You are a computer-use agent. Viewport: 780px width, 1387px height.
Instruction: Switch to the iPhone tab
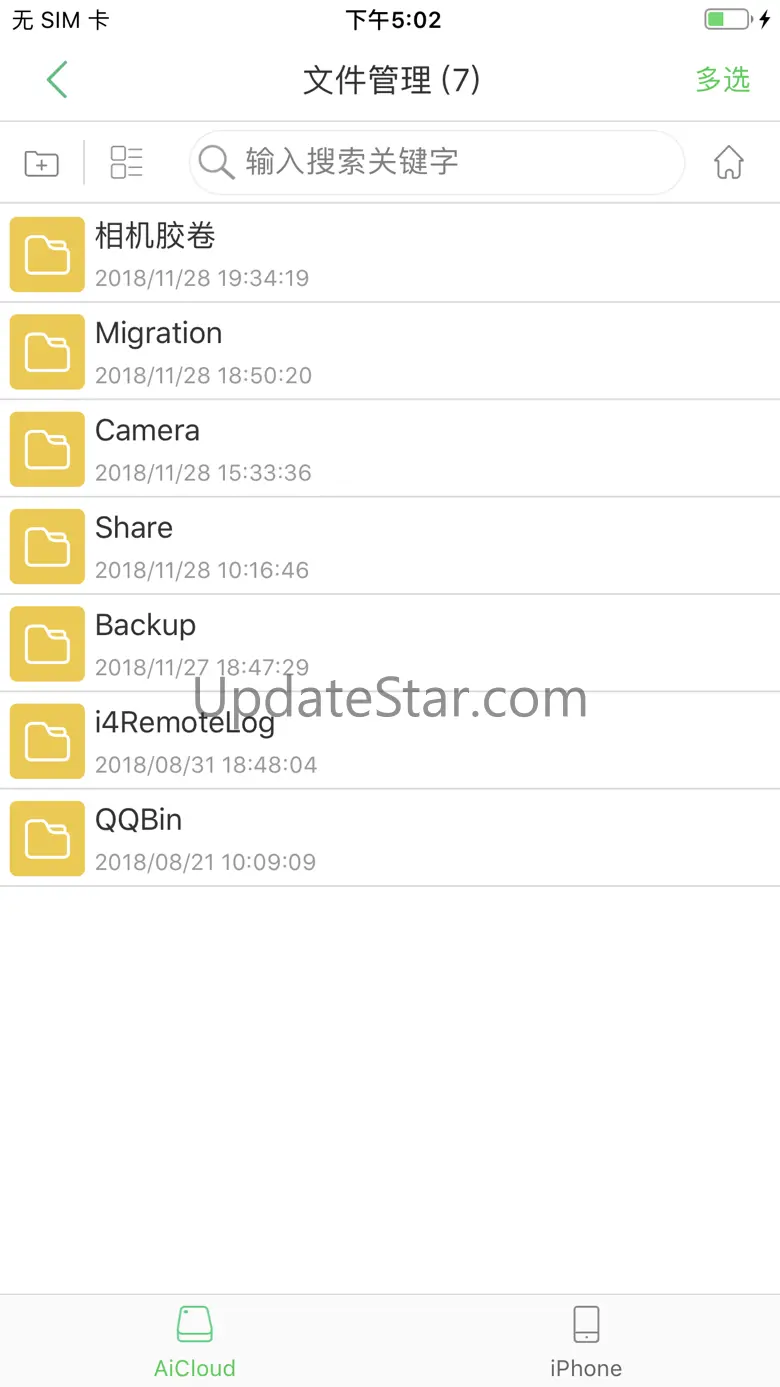pos(586,1341)
